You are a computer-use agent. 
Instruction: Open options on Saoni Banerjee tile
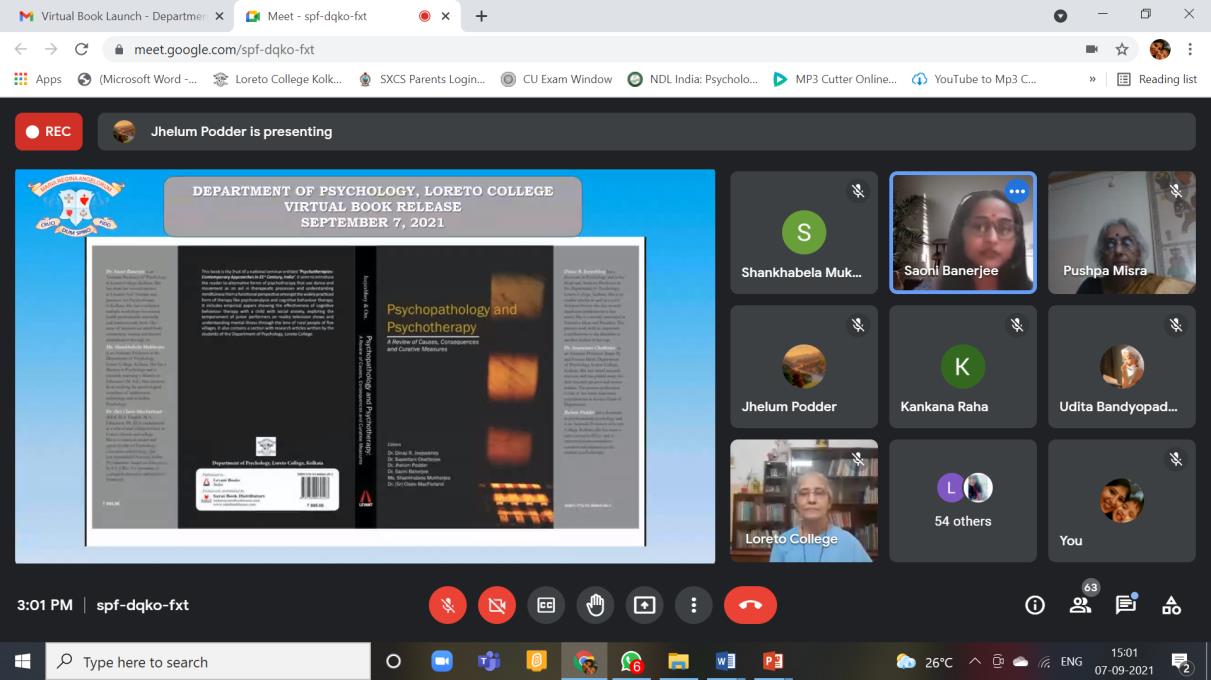pos(1017,191)
